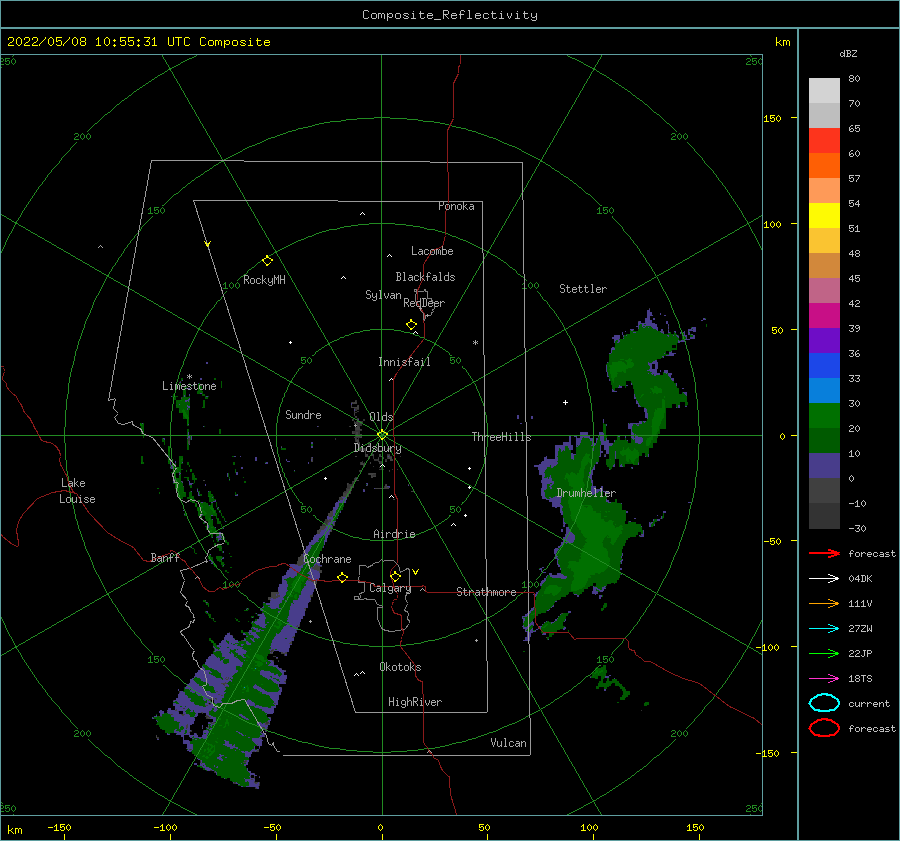Screen dimensions: 900x841
Task: Click the magenta 18TS arrow icon
Action: [x=824, y=679]
